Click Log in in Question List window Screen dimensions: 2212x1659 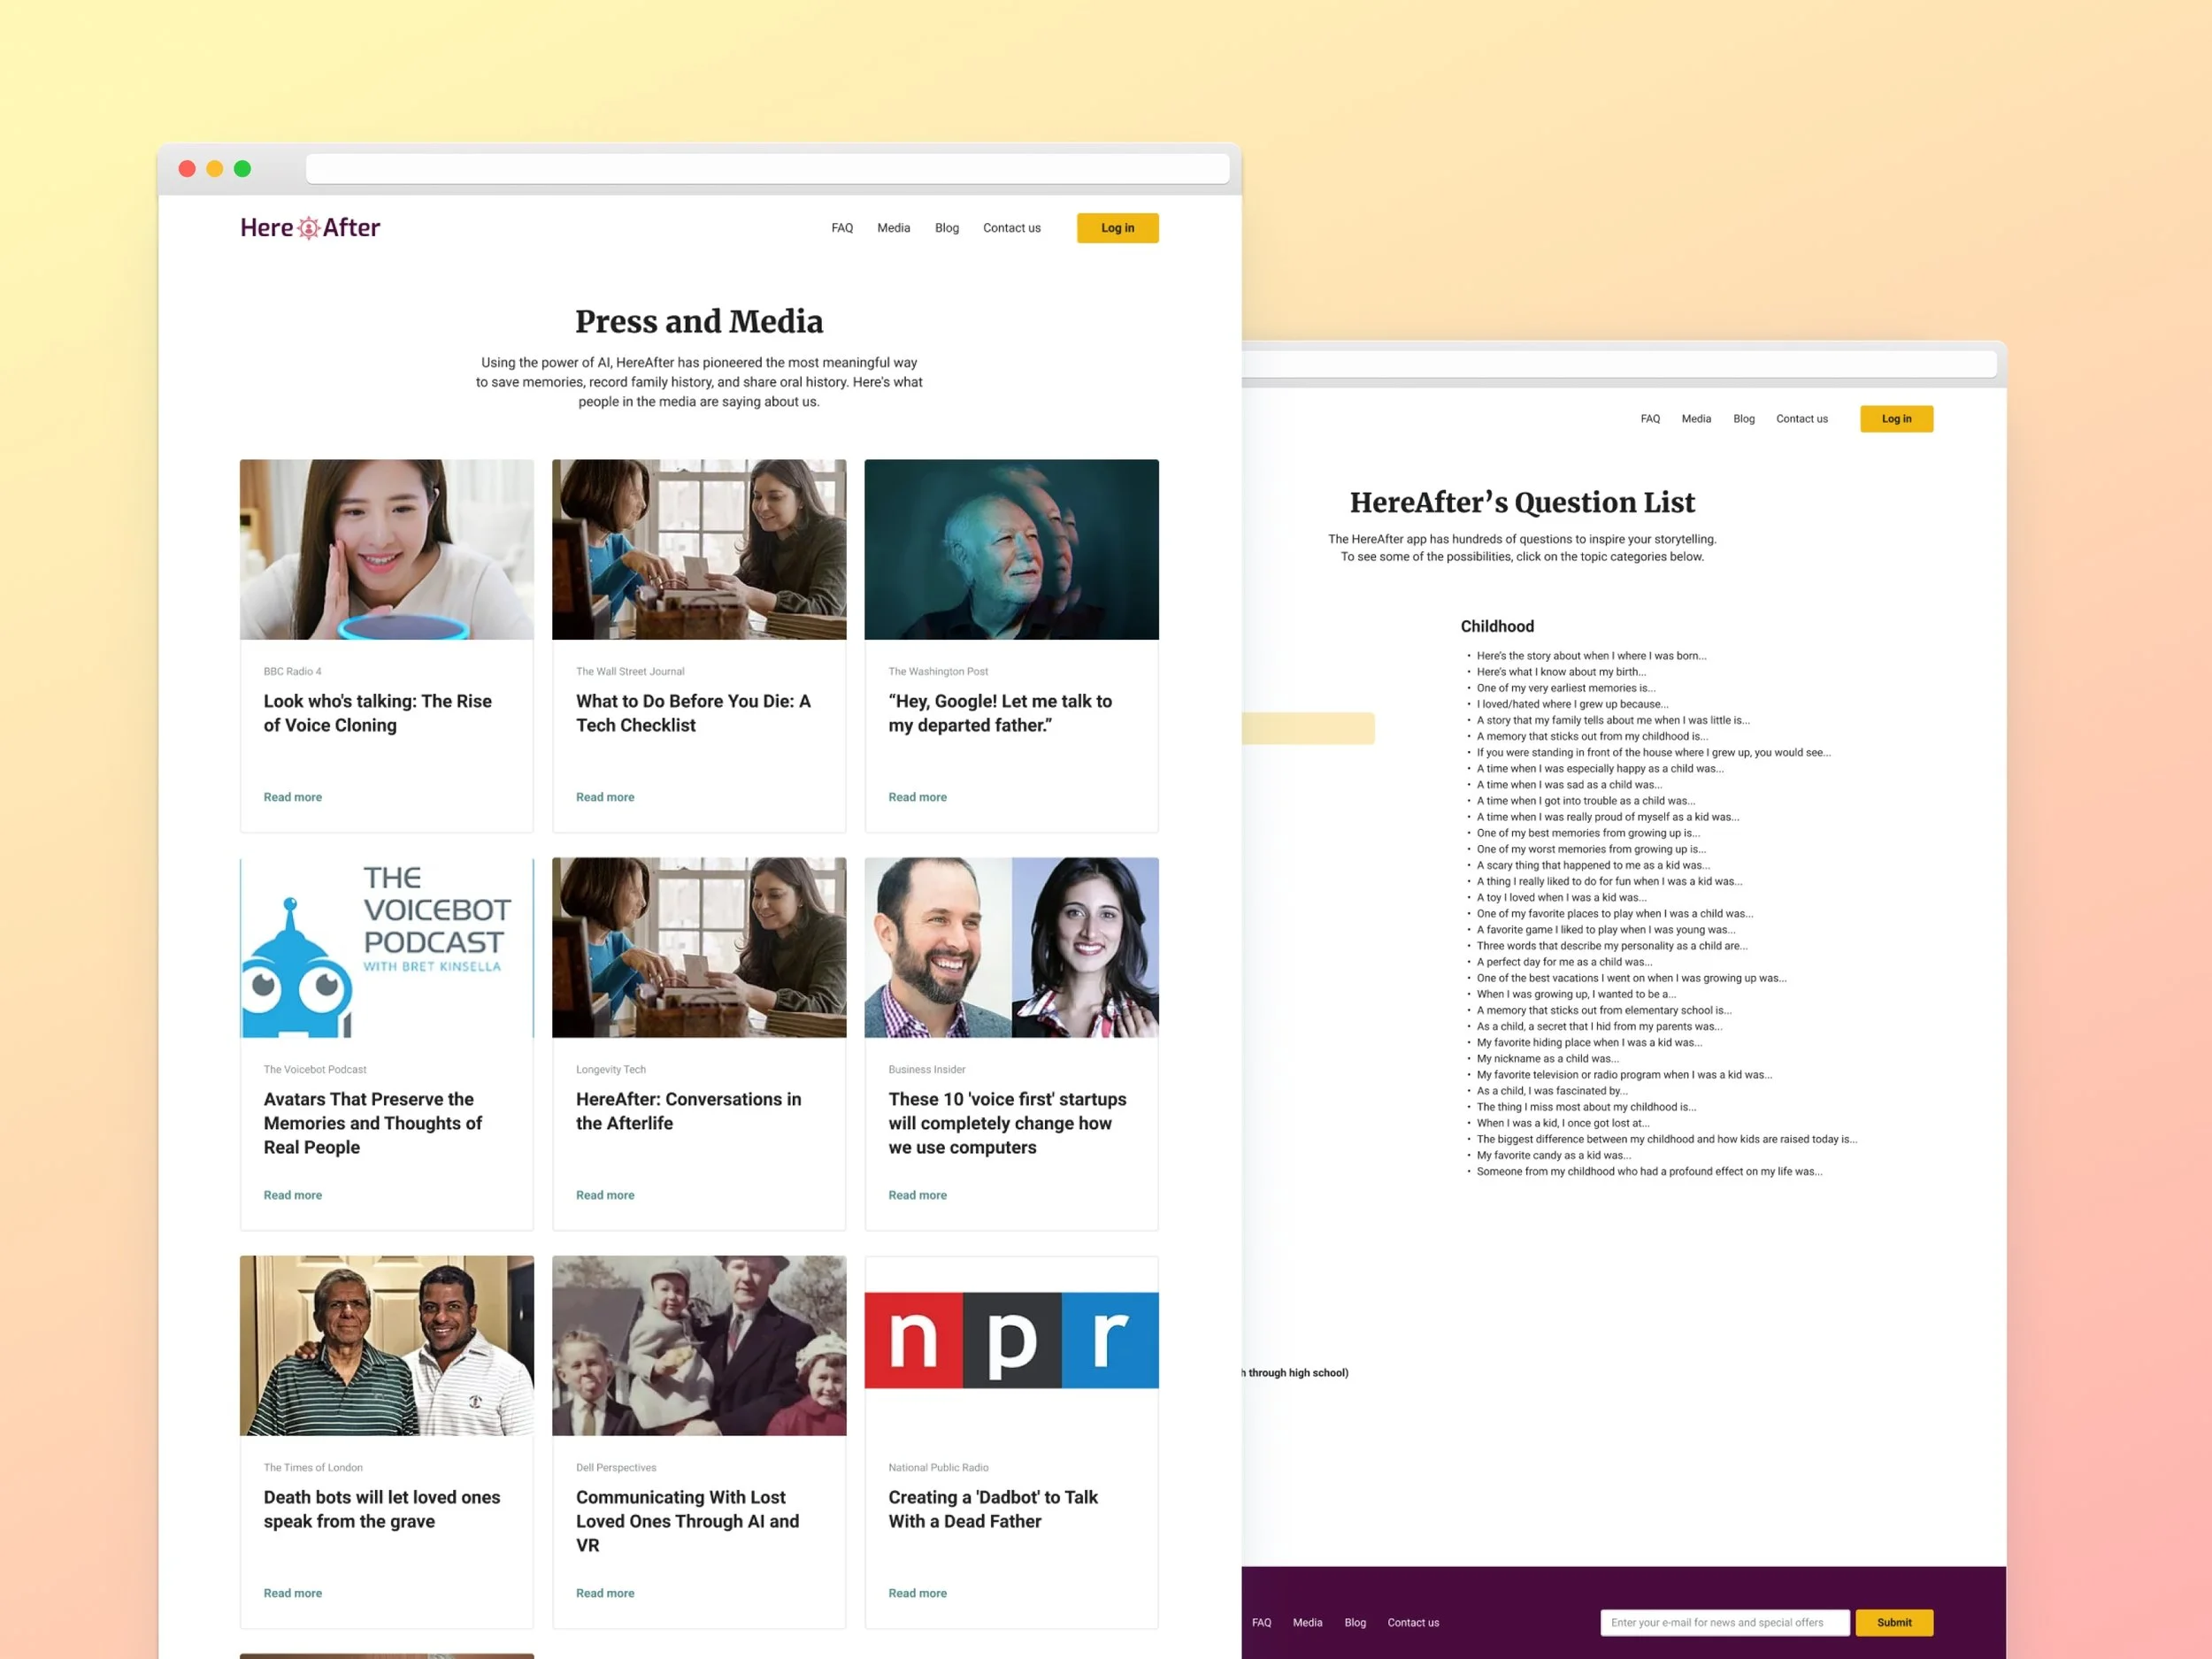(x=1896, y=419)
